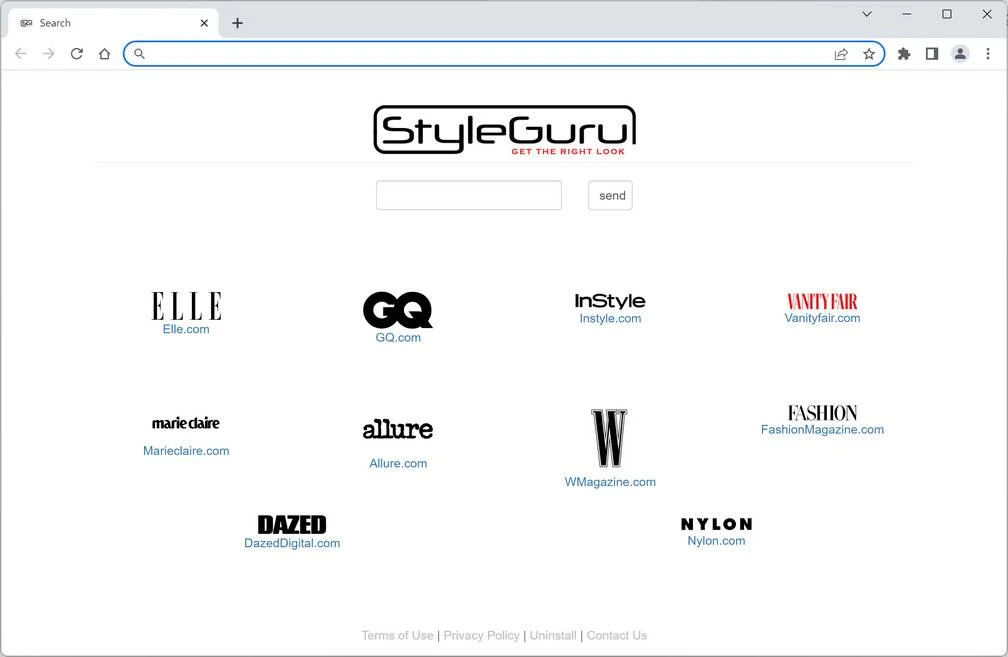
Task: Follow the Nylon.com link
Action: coord(716,541)
